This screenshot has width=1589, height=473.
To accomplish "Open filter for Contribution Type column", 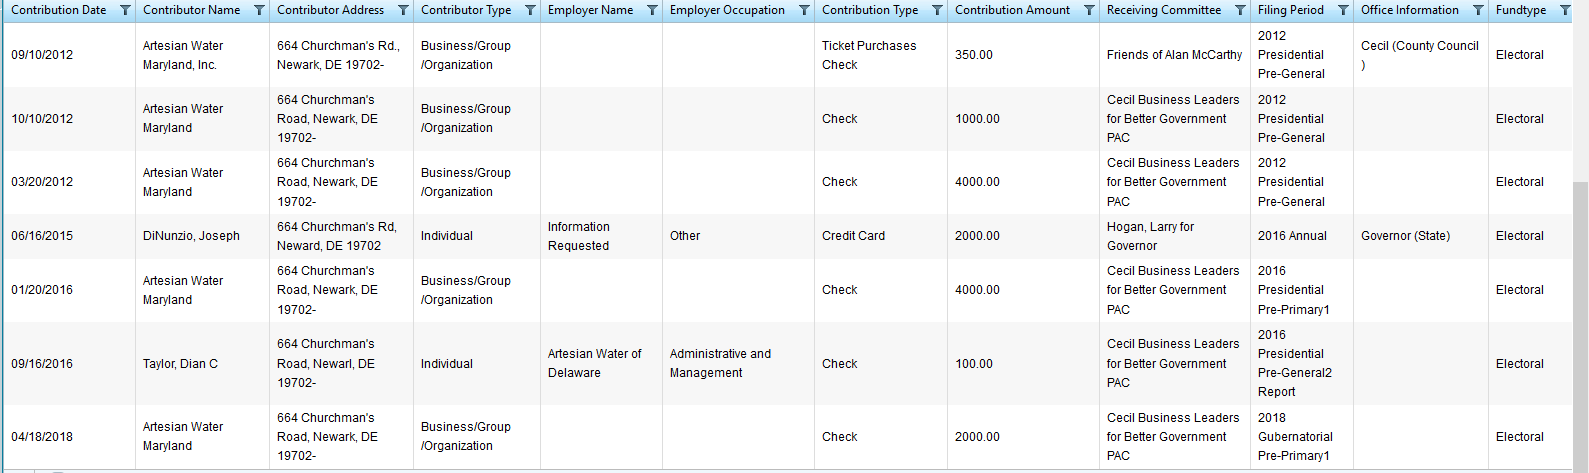I will [x=937, y=11].
